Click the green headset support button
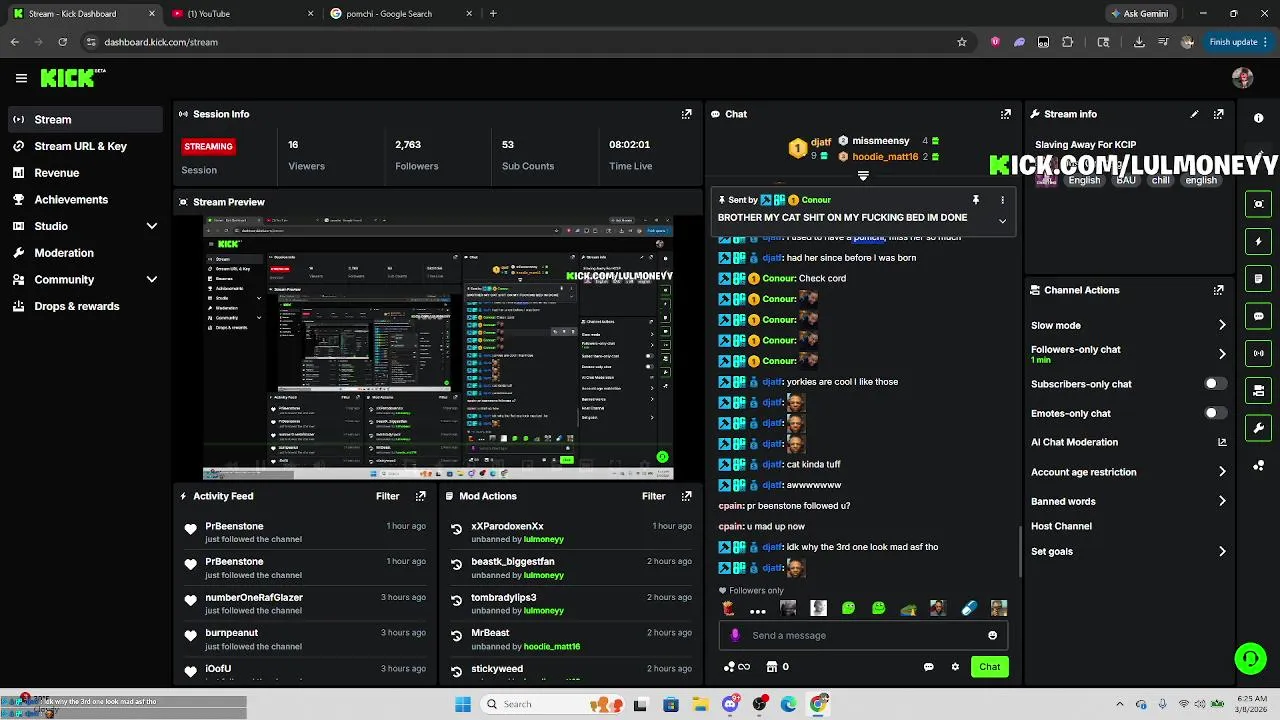The width and height of the screenshot is (1280, 720). 1250,658
